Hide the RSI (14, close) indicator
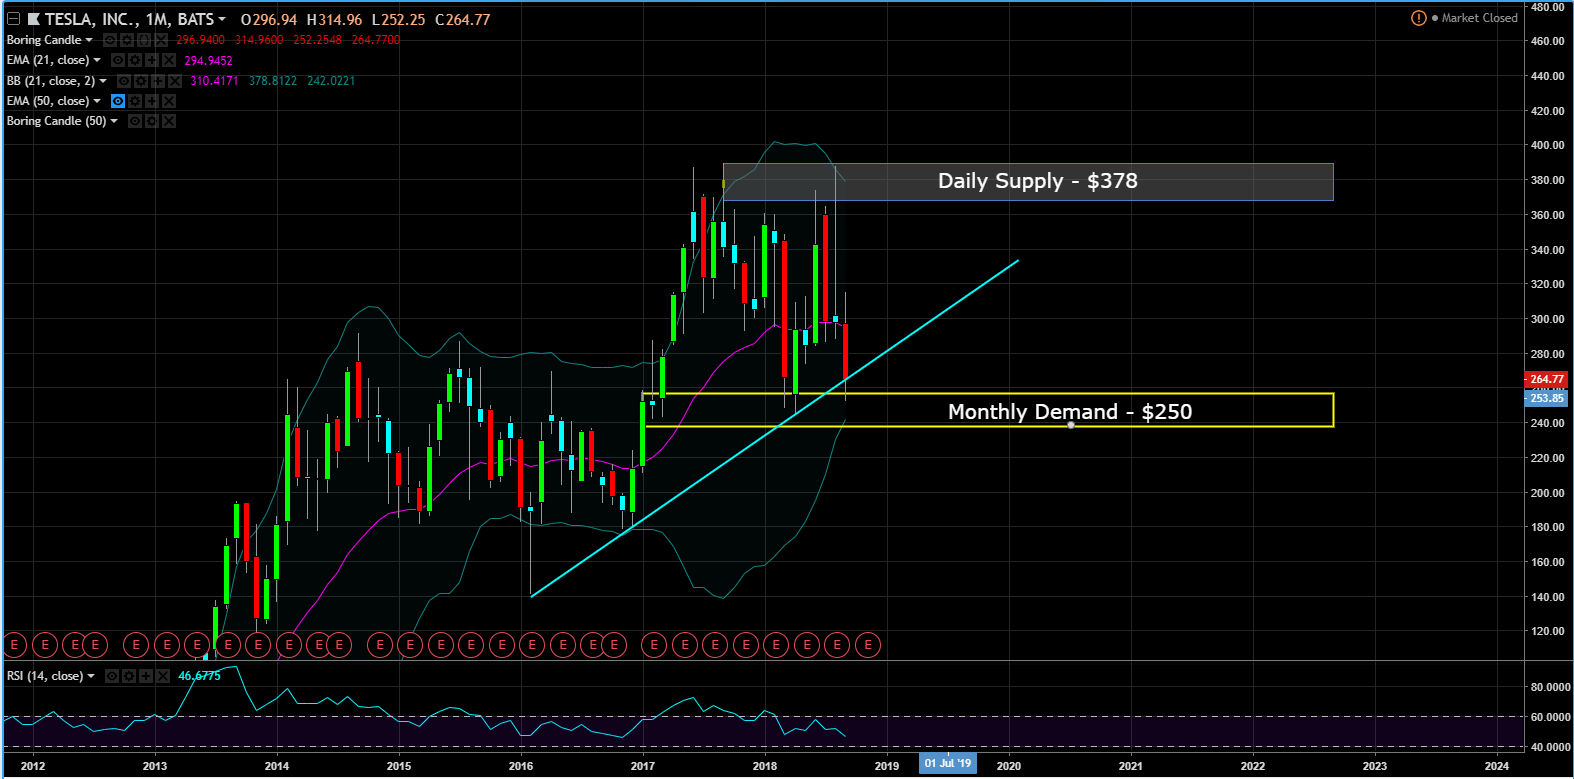The image size is (1574, 779). [x=112, y=676]
